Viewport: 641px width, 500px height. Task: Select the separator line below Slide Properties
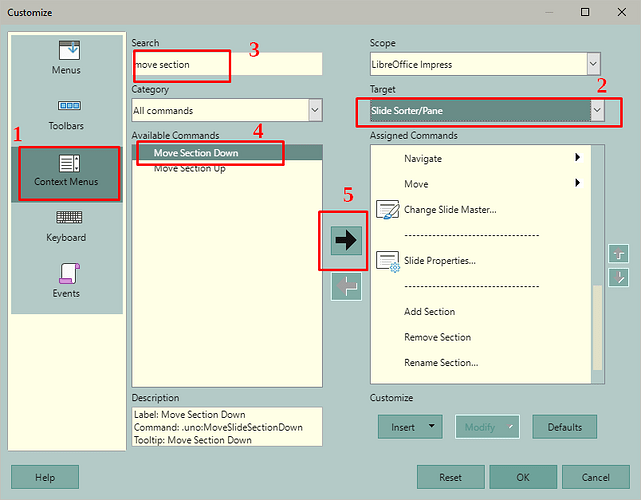click(x=471, y=286)
